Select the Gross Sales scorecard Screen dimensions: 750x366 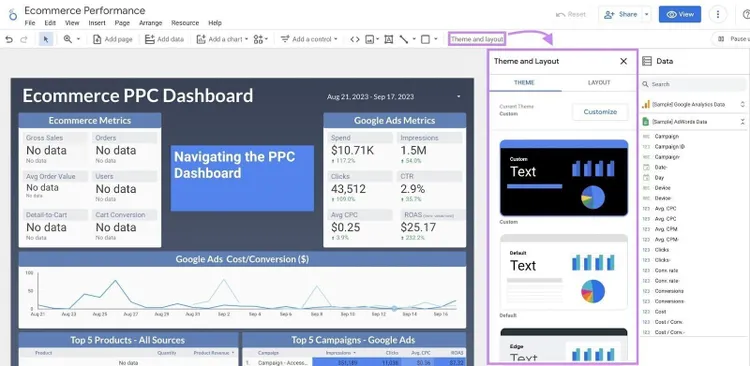[55, 148]
